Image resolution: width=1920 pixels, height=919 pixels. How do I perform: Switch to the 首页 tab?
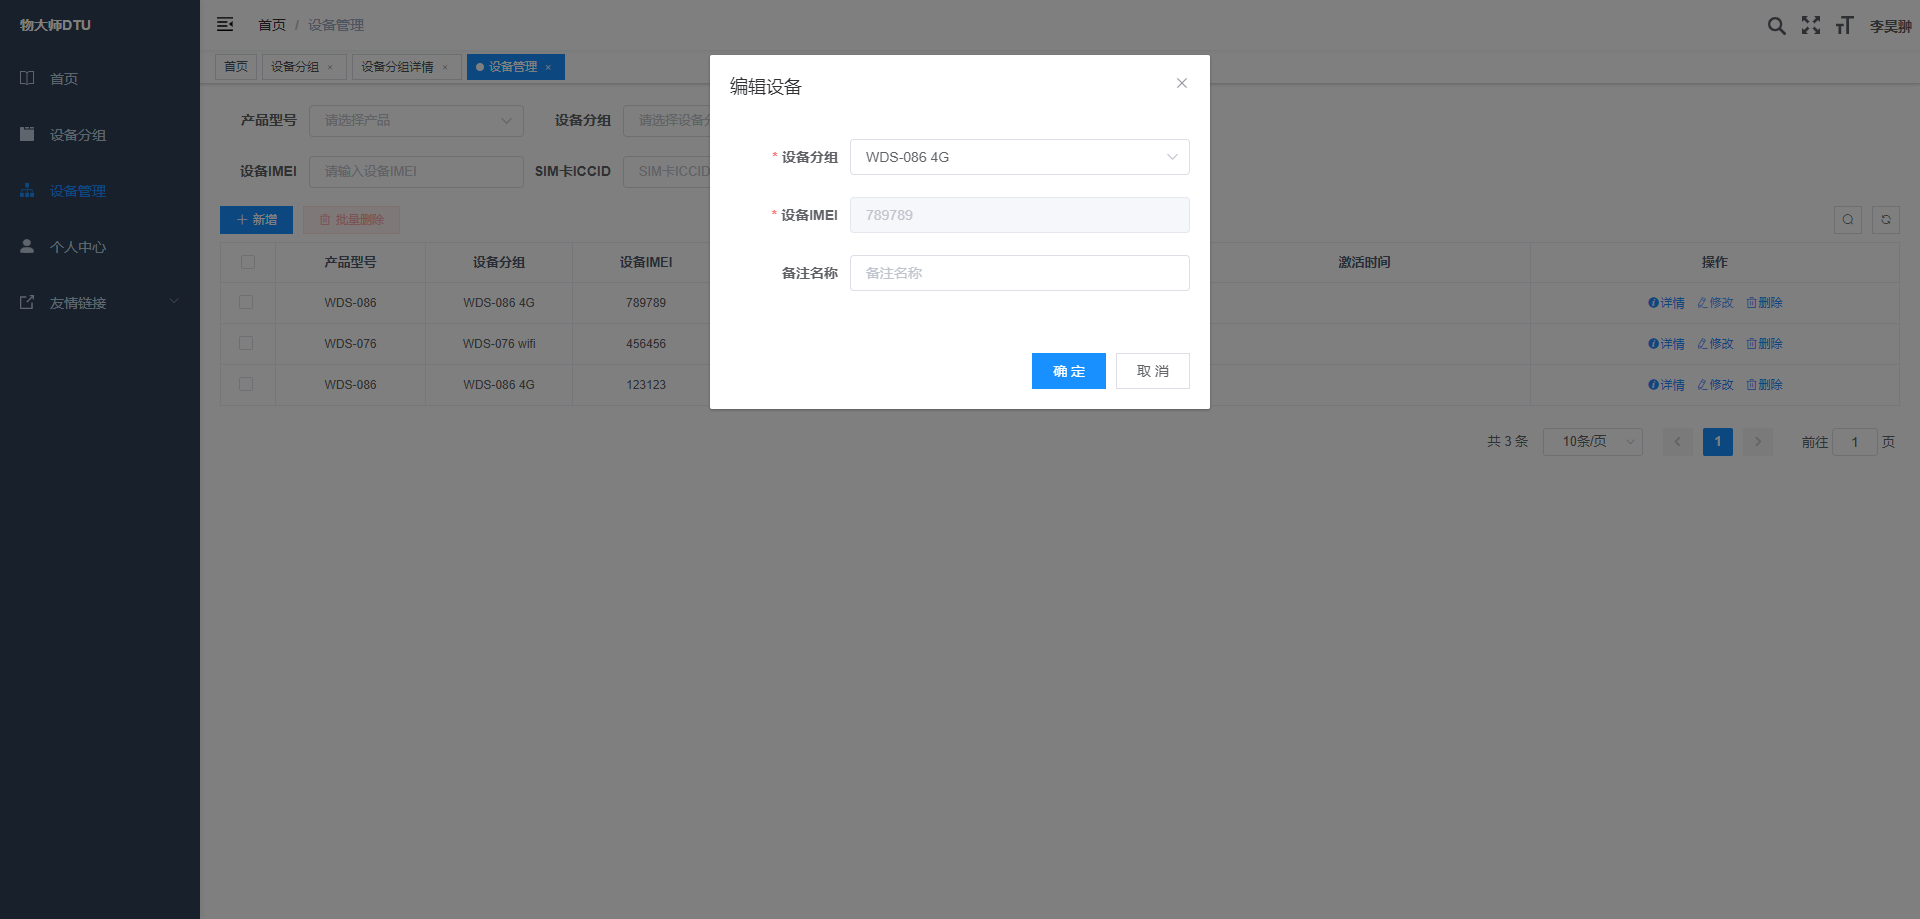[236, 67]
